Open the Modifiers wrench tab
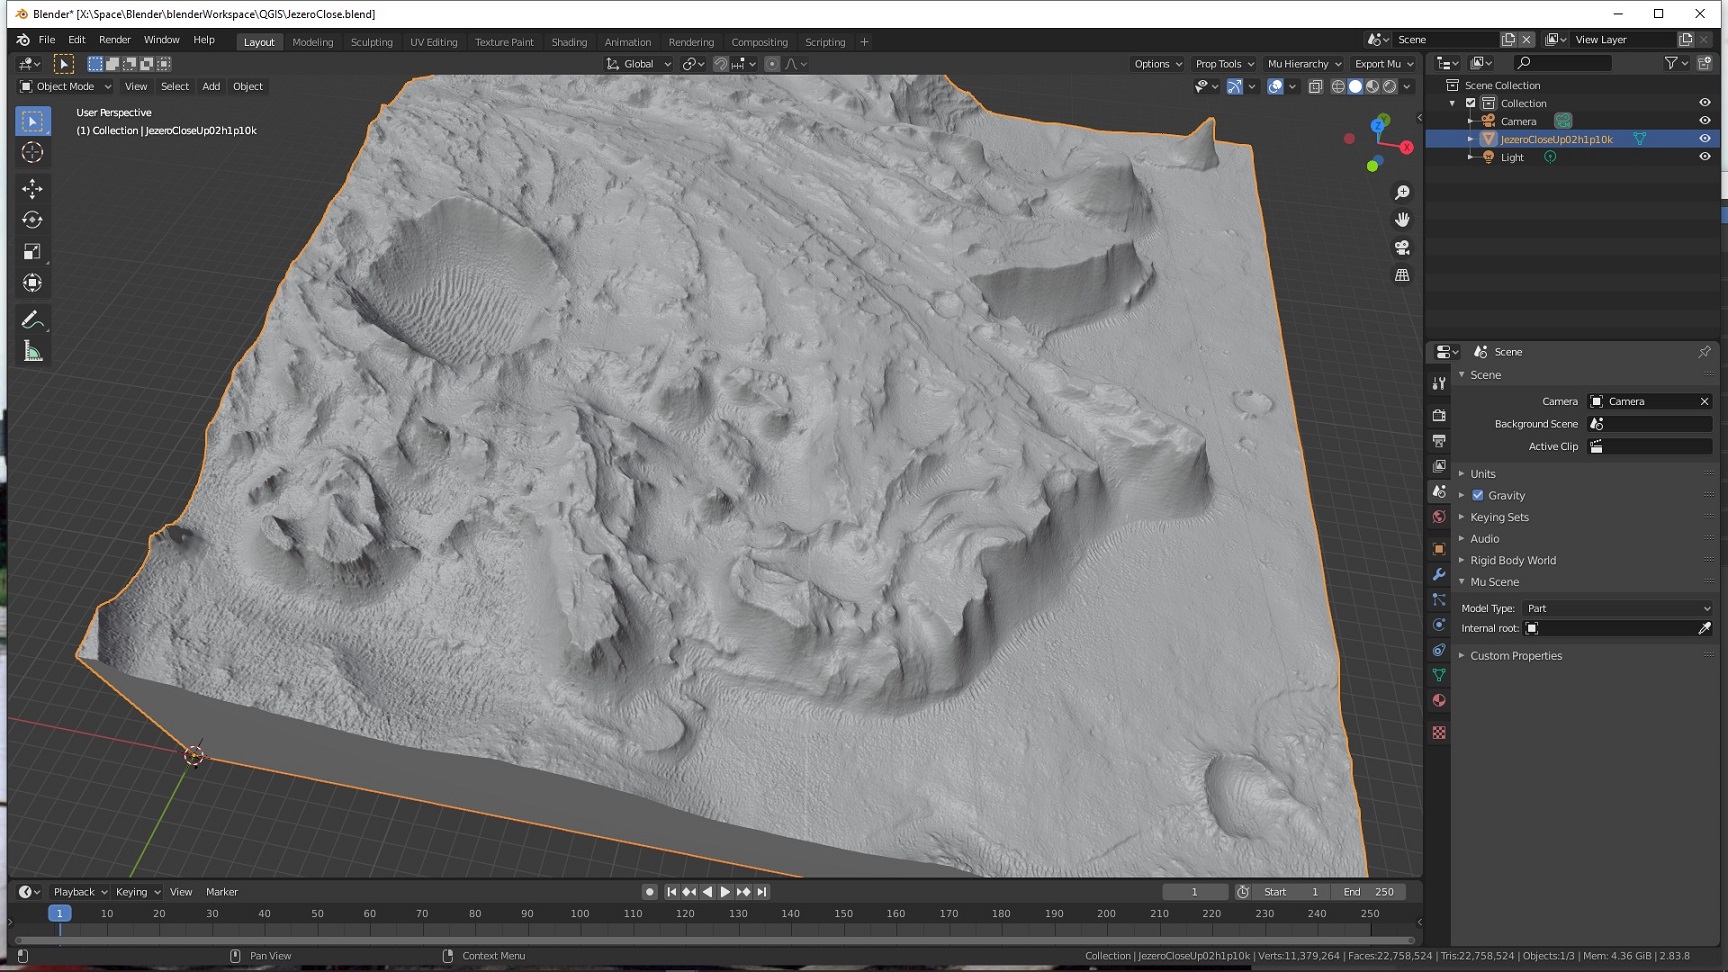The image size is (1728, 972). [1439, 574]
